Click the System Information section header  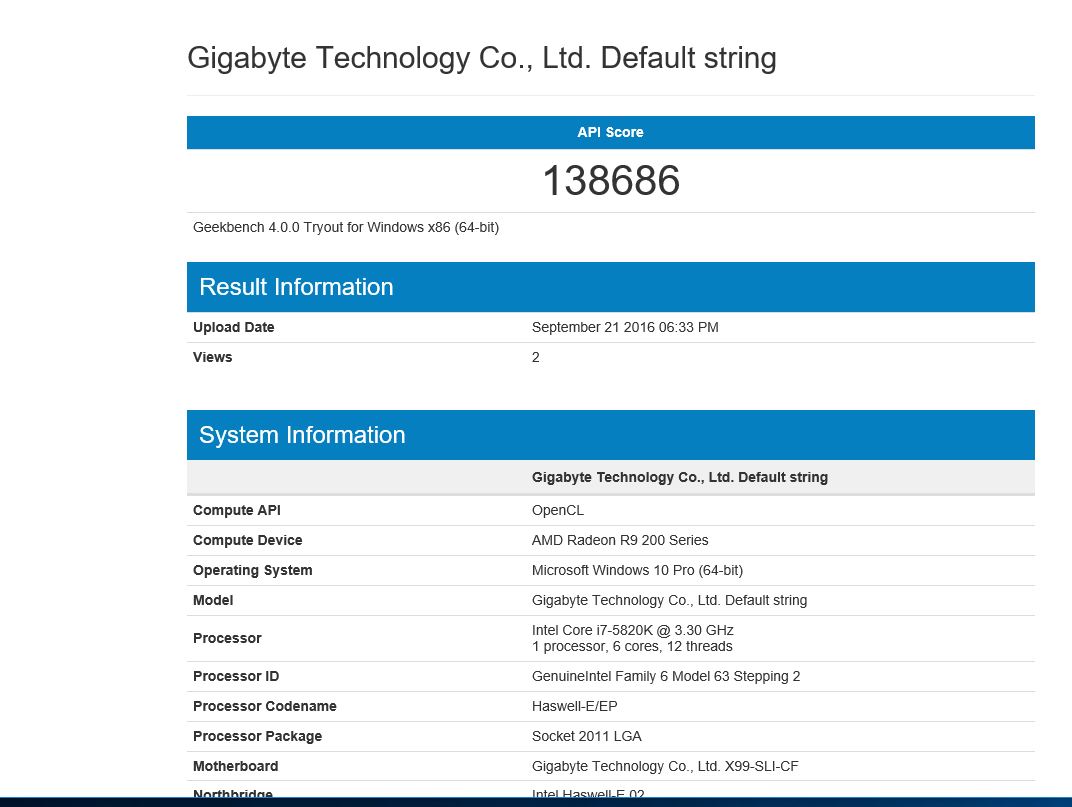[x=611, y=435]
